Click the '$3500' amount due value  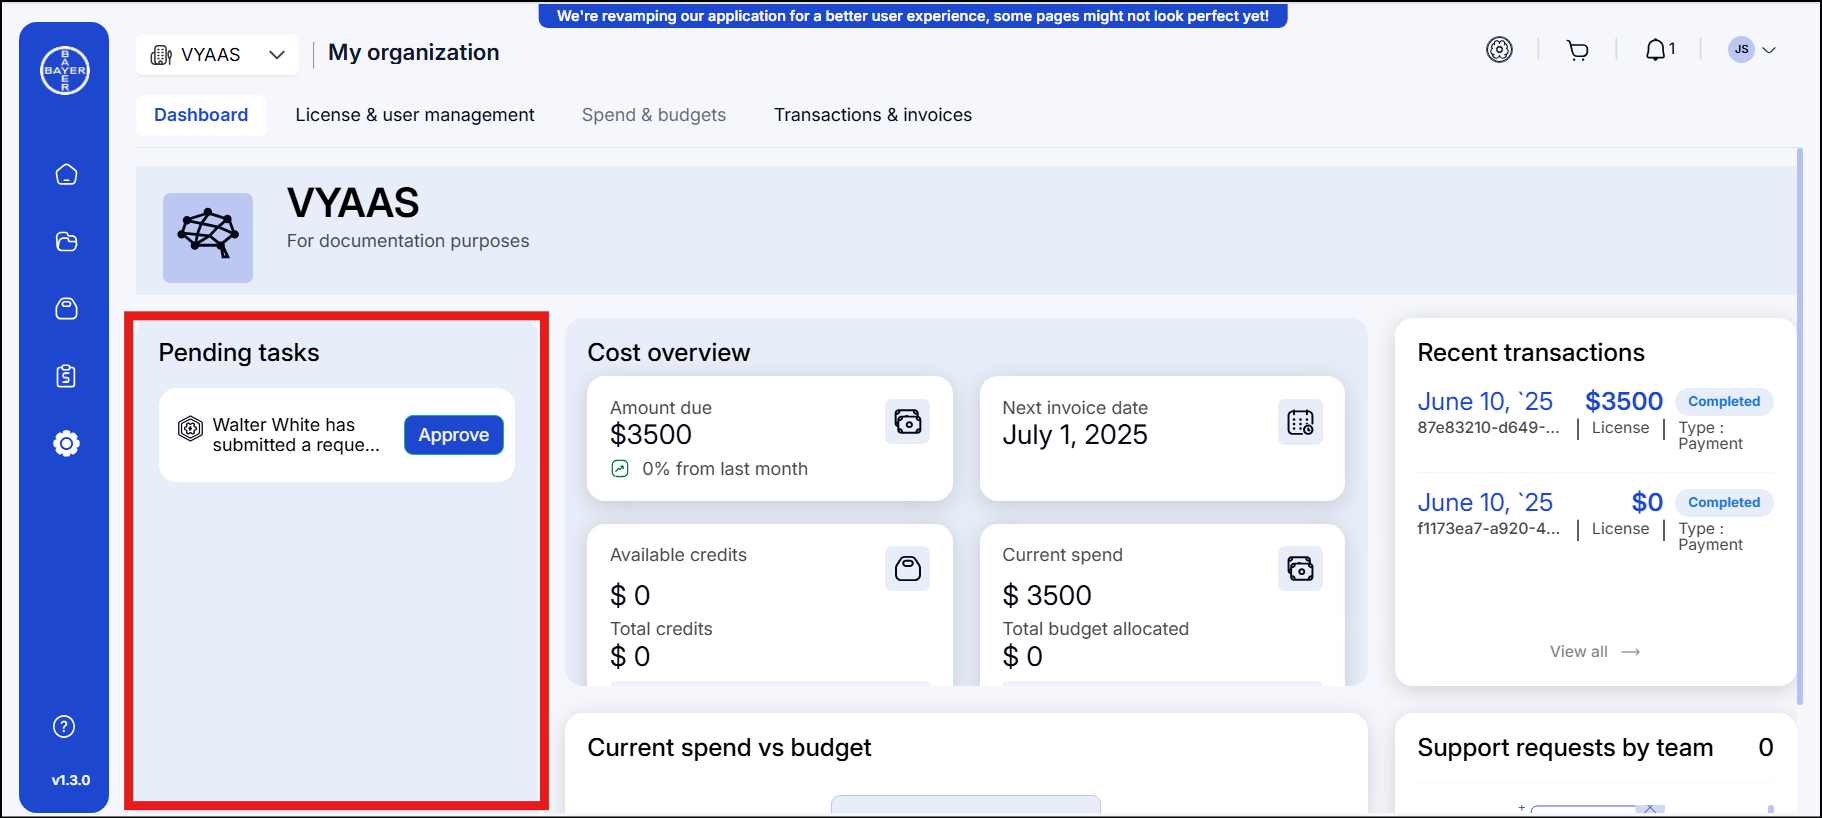651,435
